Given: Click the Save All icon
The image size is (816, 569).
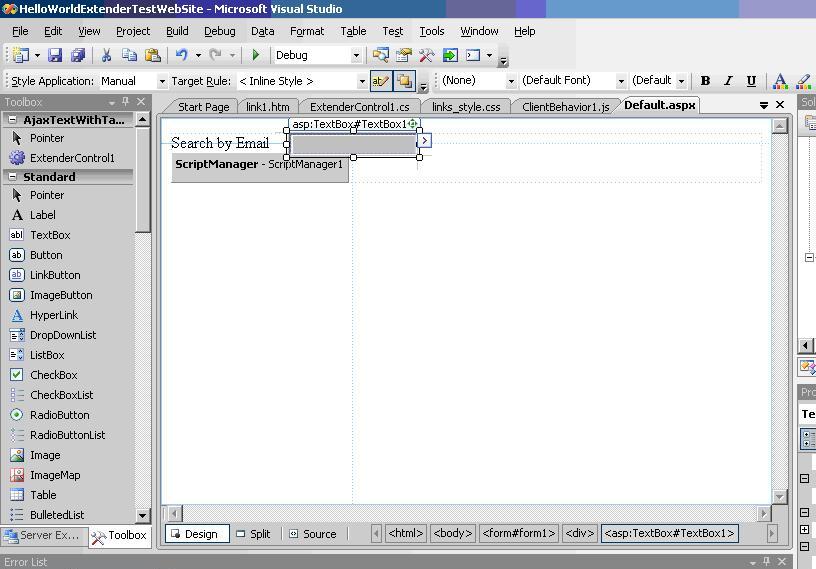Looking at the screenshot, I should point(78,55).
